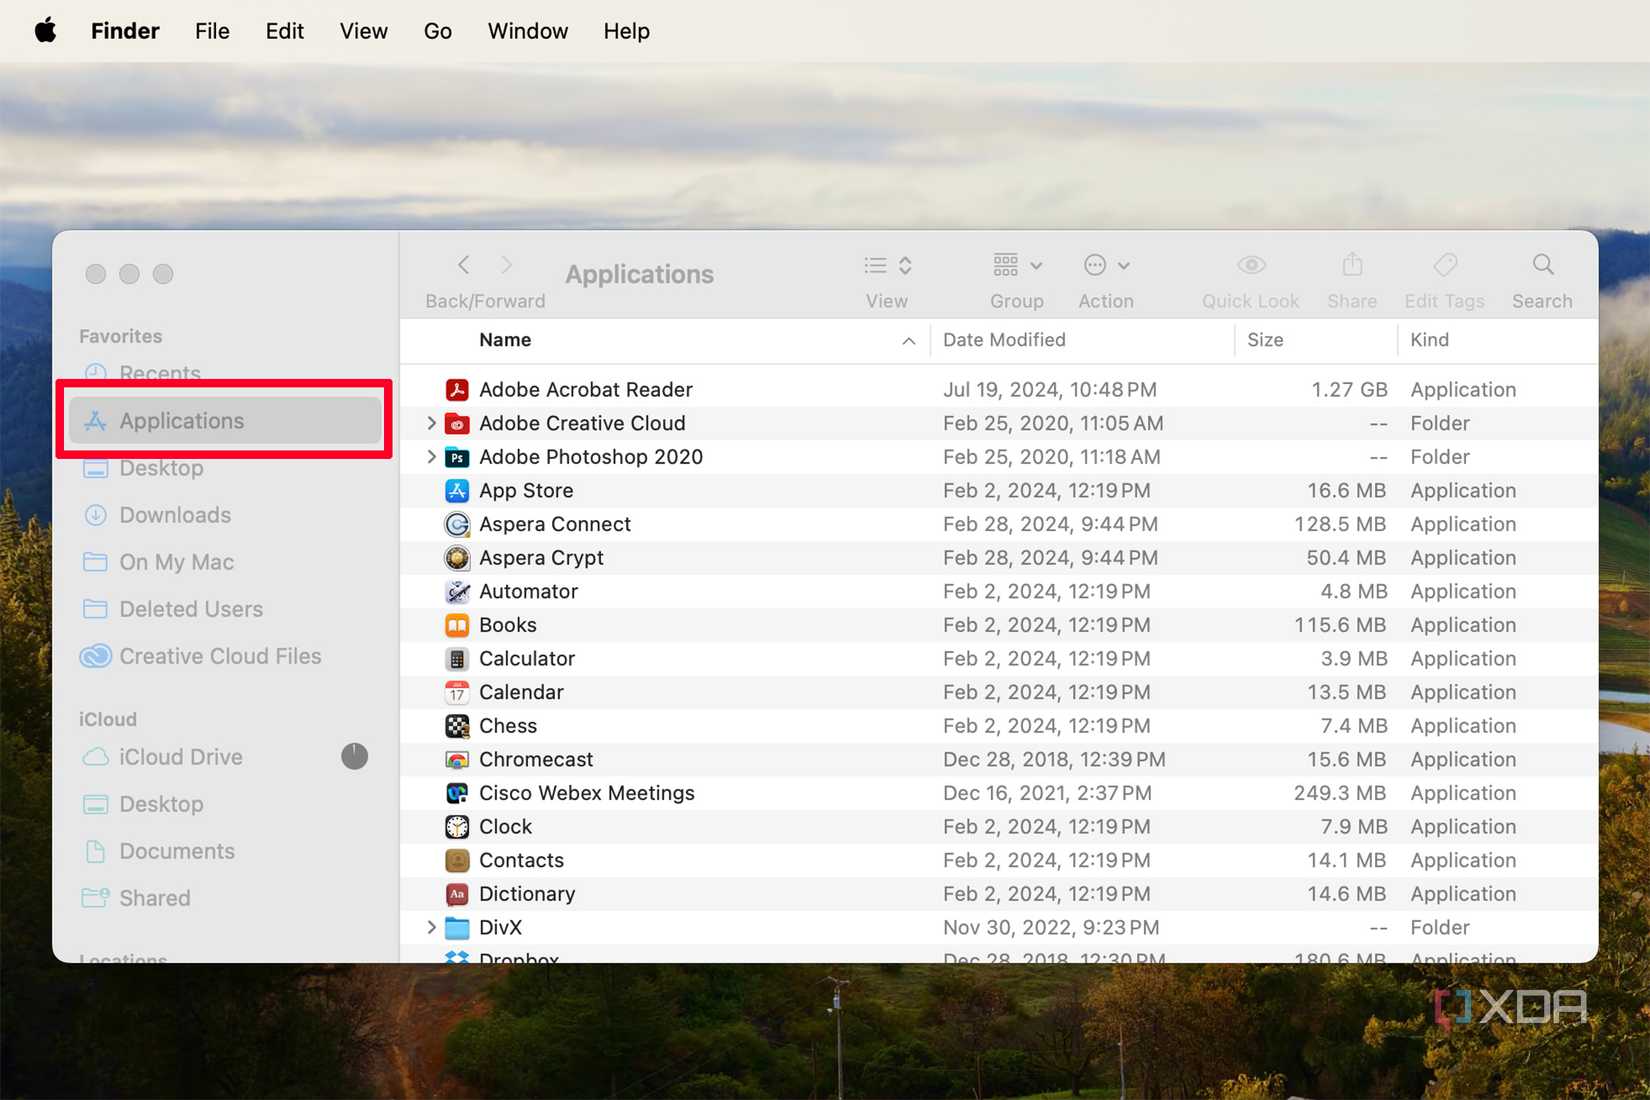
Task: Select the Downloads folder in the sidebar
Action: click(174, 514)
